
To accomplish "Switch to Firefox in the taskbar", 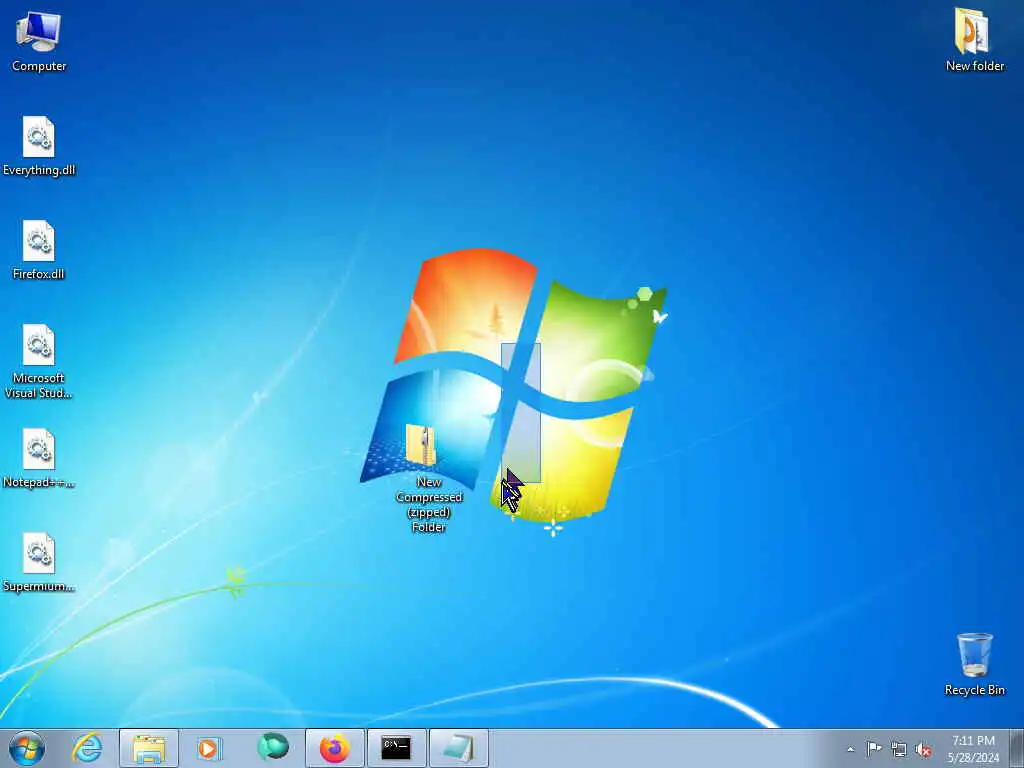I will pos(334,748).
